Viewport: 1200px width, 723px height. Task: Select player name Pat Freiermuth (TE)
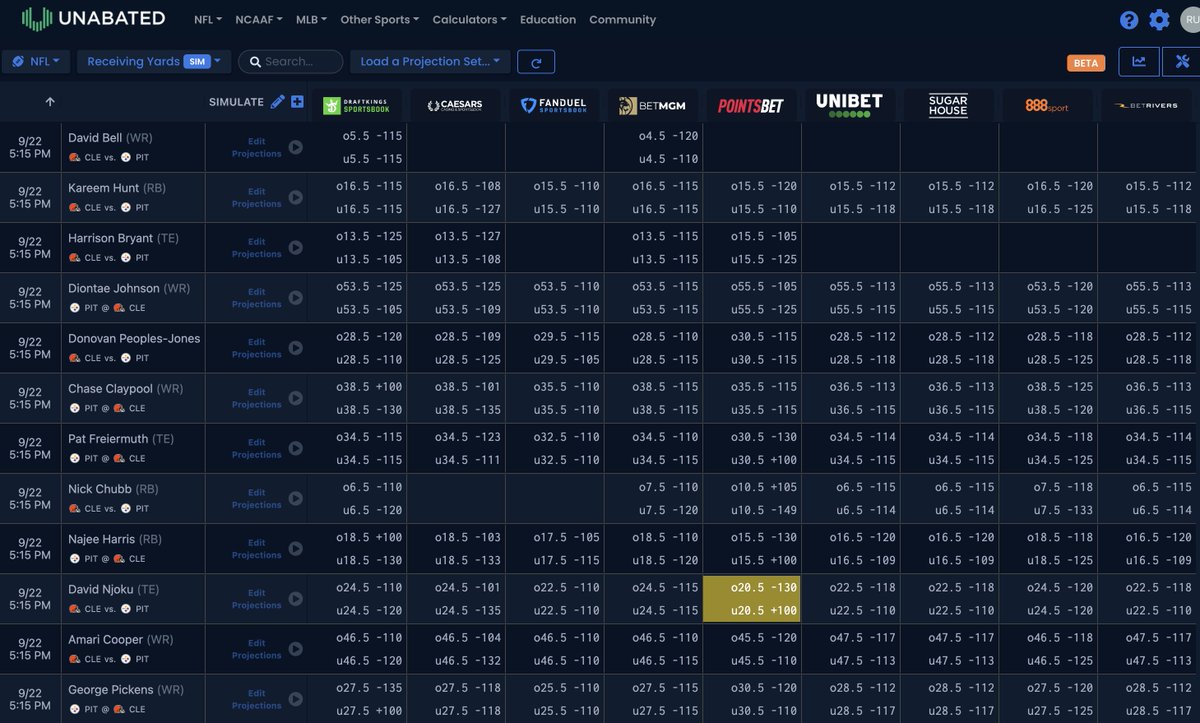(121, 439)
